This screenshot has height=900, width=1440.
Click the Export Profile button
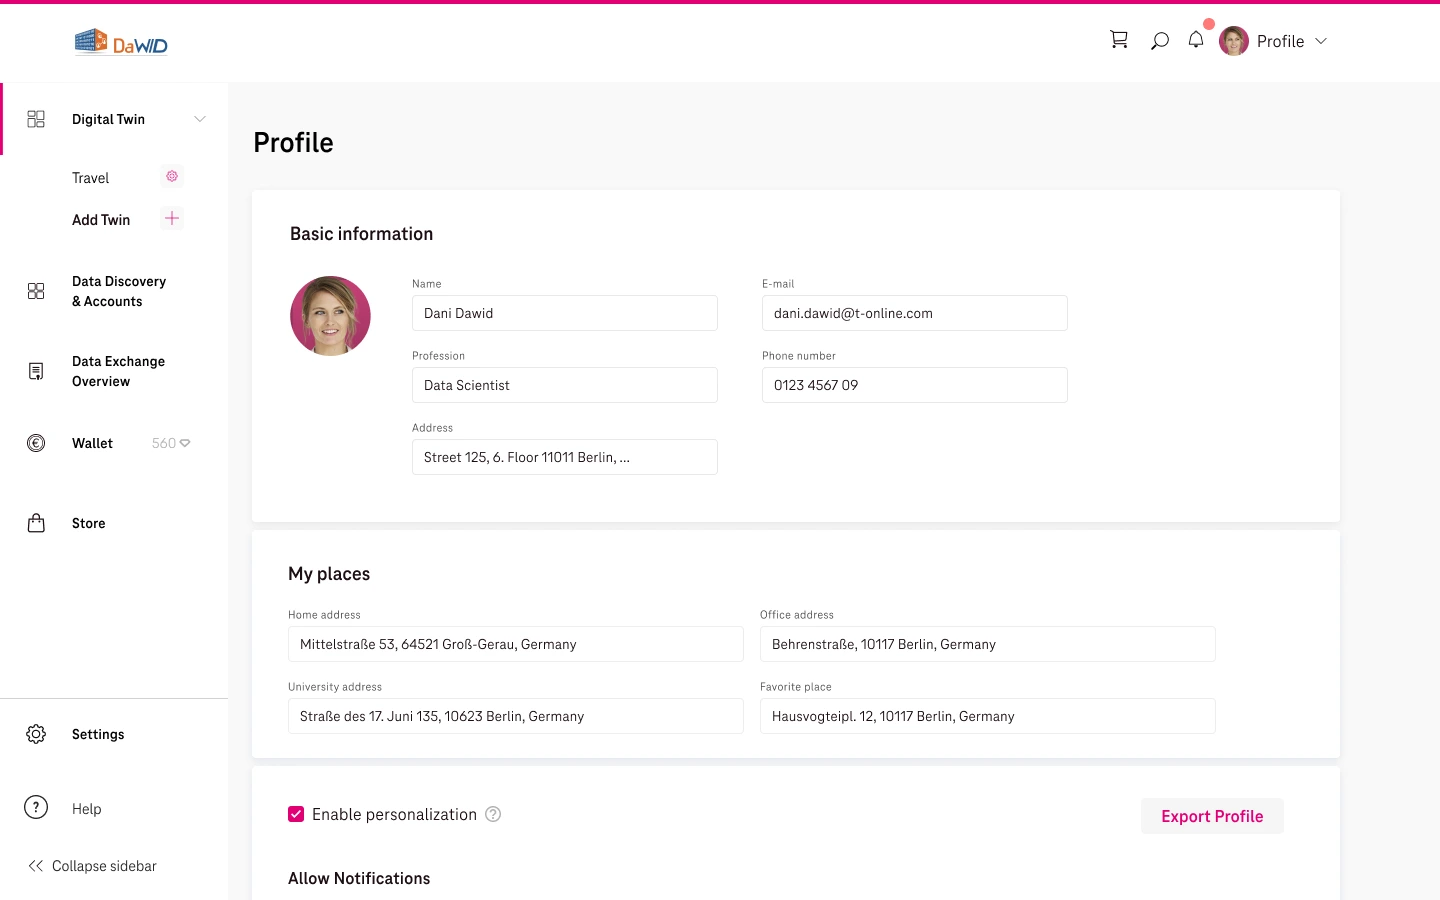pos(1212,816)
